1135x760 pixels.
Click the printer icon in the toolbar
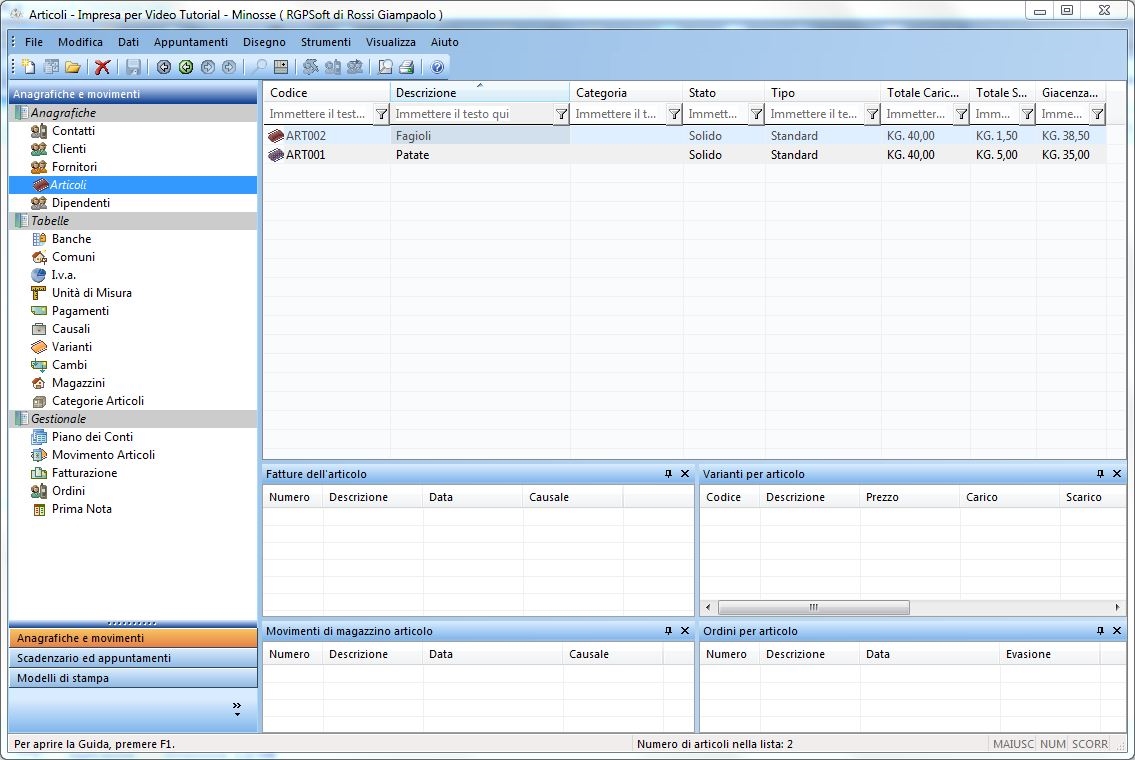pos(407,67)
